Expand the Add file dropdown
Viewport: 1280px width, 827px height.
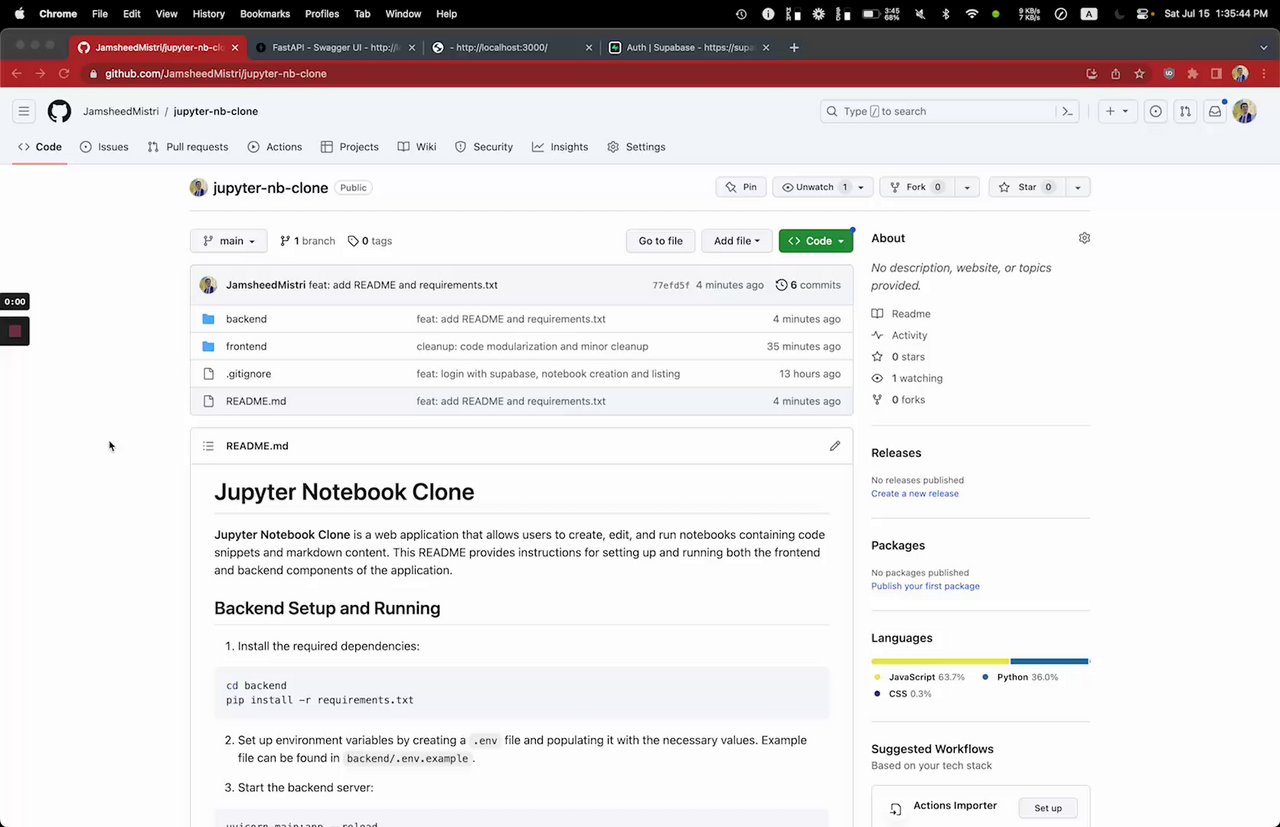pyautogui.click(x=737, y=241)
